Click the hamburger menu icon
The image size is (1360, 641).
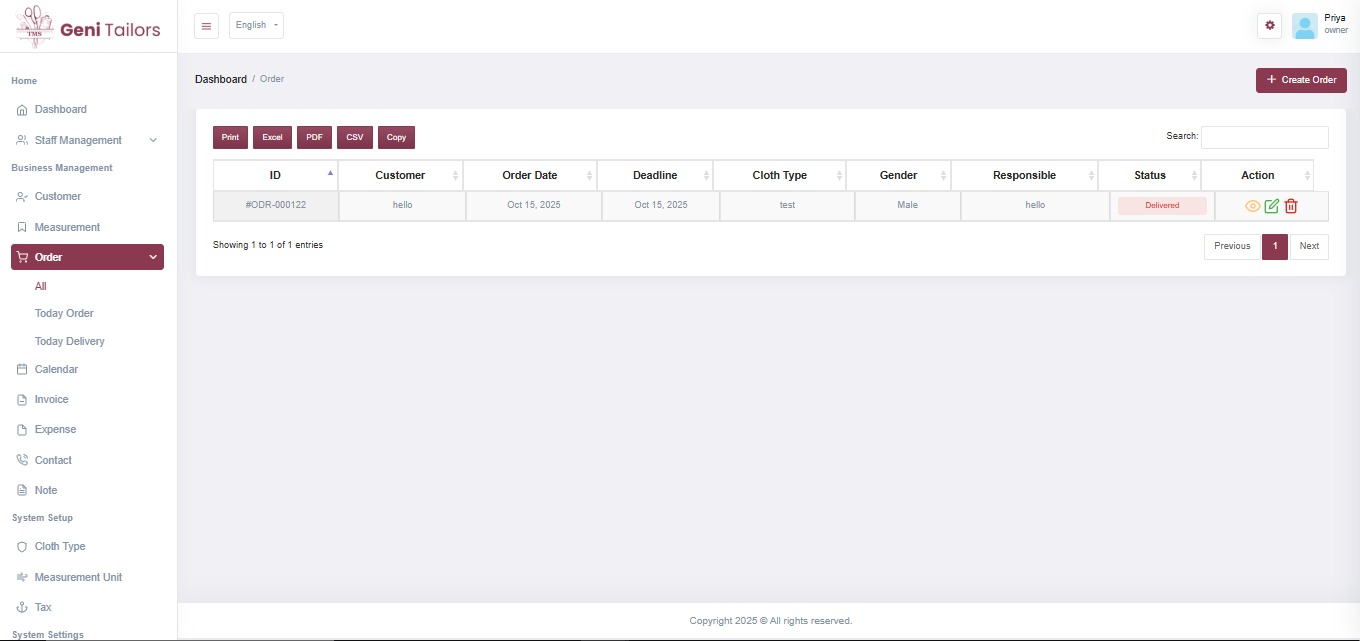206,26
